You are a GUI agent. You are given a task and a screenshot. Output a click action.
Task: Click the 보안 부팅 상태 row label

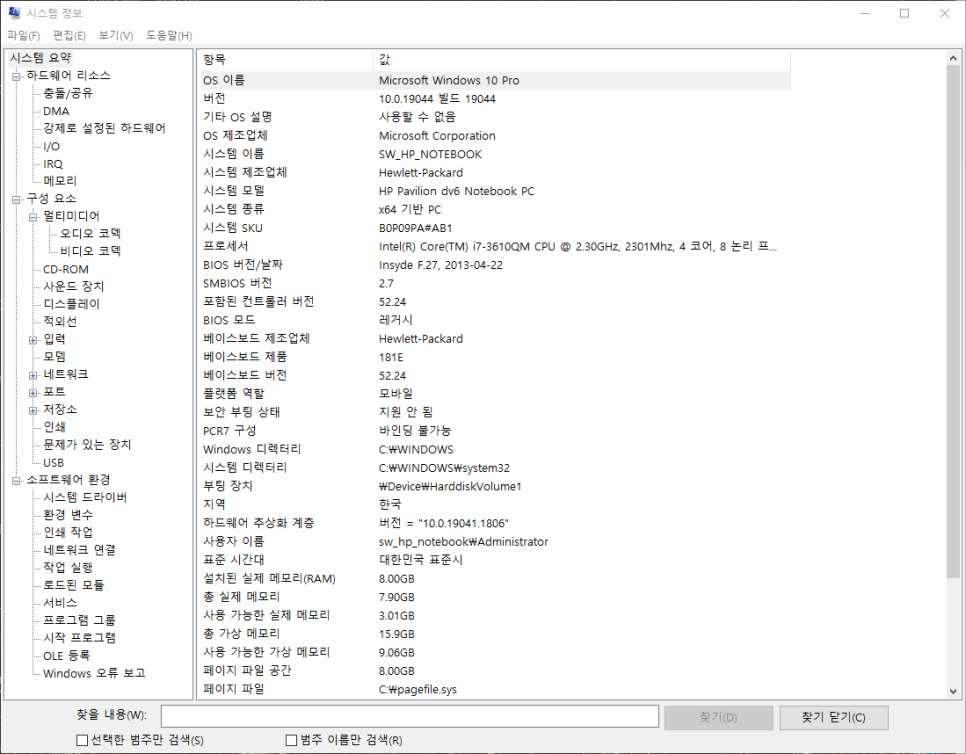coord(242,412)
